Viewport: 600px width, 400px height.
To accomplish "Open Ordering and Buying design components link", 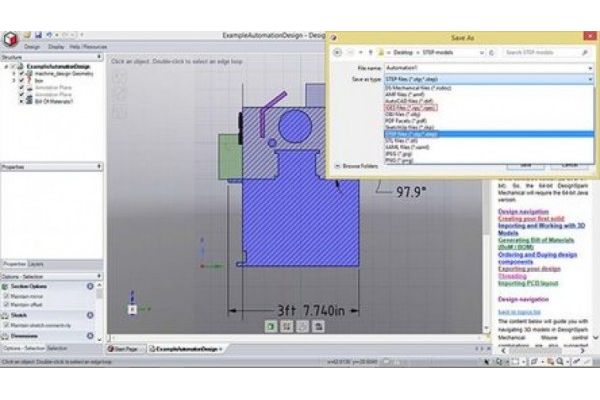I will (x=537, y=258).
